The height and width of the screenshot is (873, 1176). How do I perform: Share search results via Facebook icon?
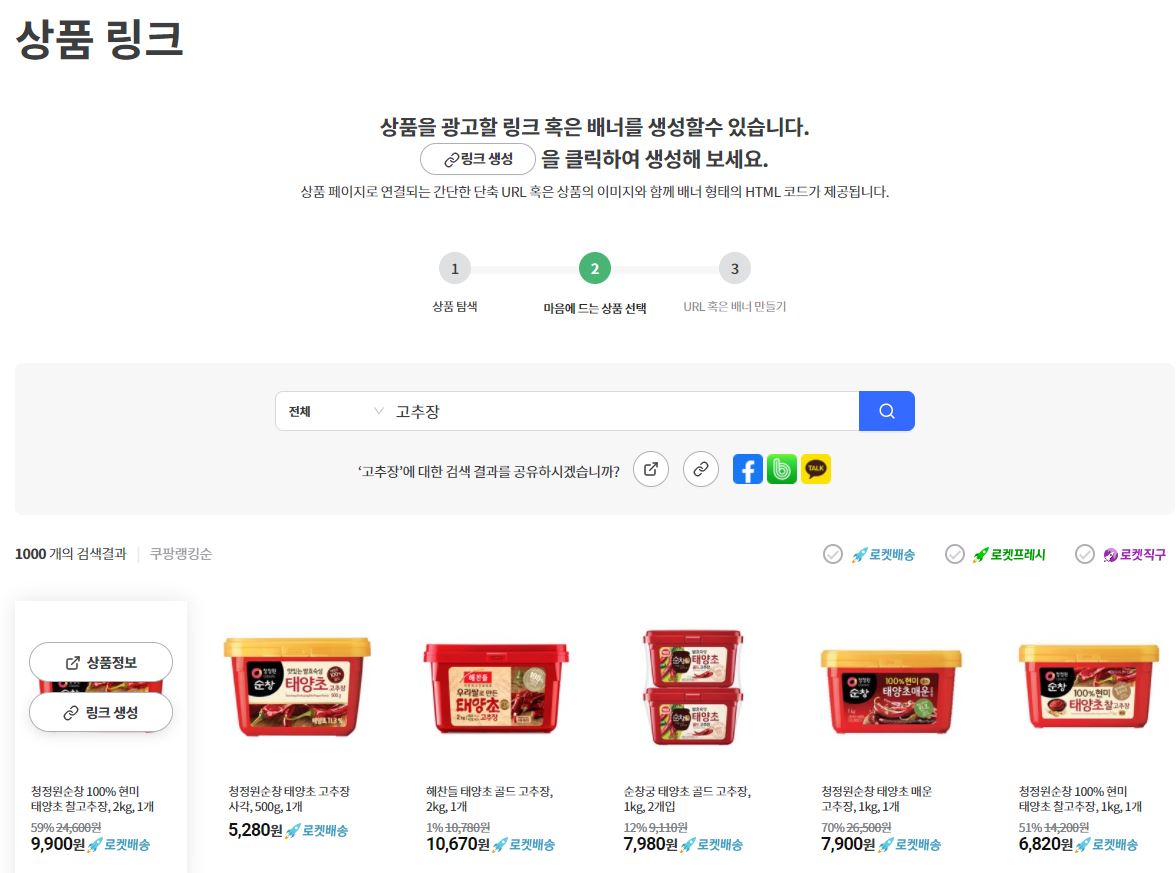tap(747, 470)
